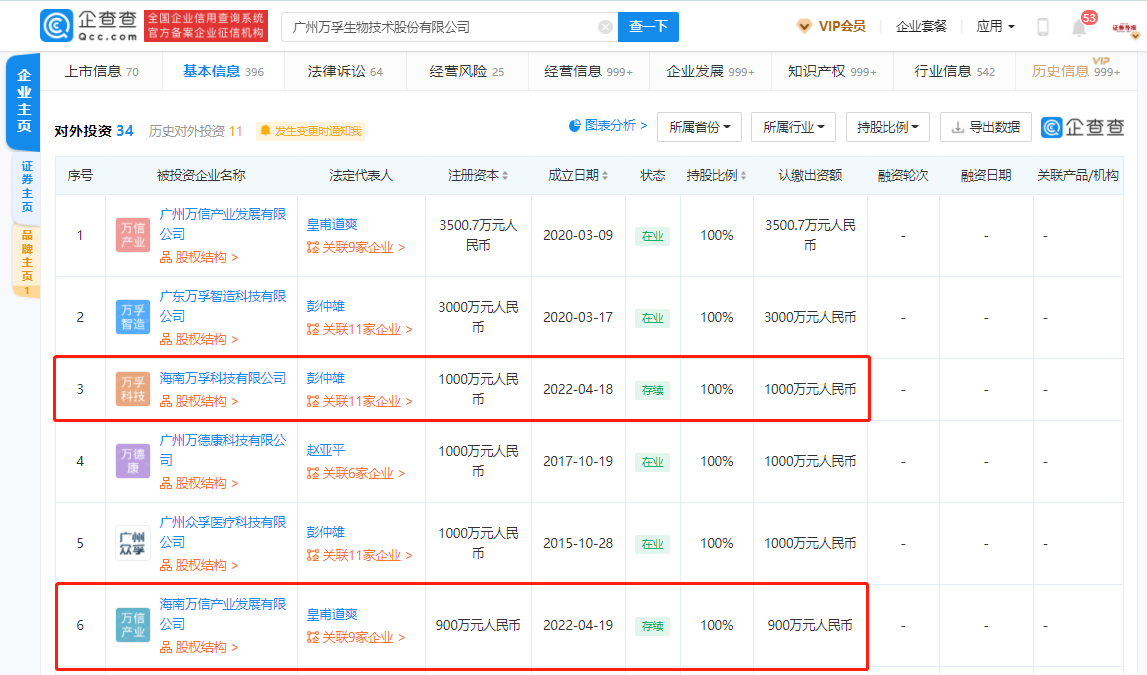Click the 导出数据 export button
This screenshot has height=675, width=1147.
pos(985,127)
